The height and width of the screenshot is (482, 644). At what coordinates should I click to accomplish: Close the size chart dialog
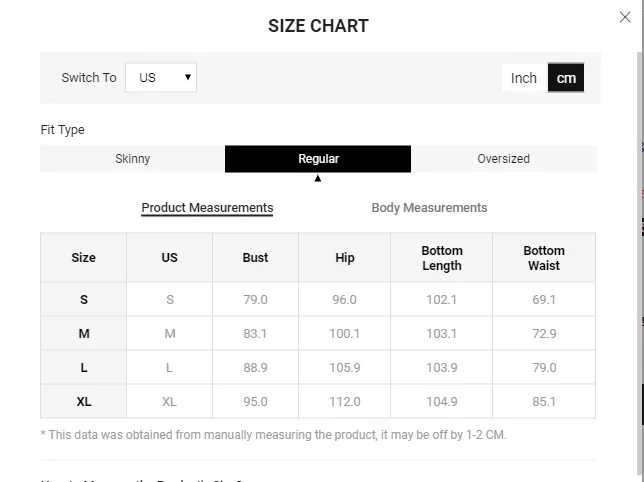626,17
